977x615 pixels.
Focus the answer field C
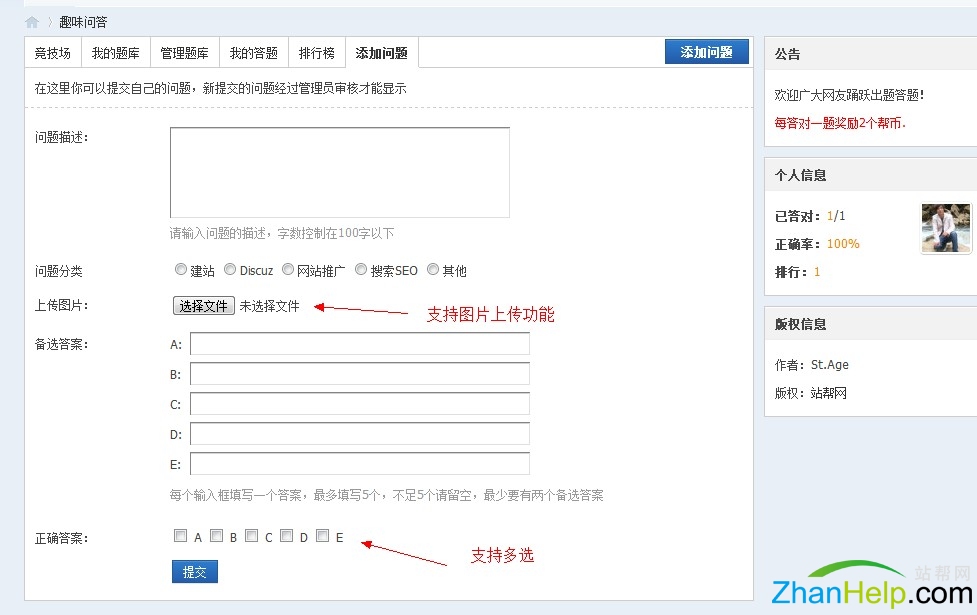pyautogui.click(x=360, y=404)
